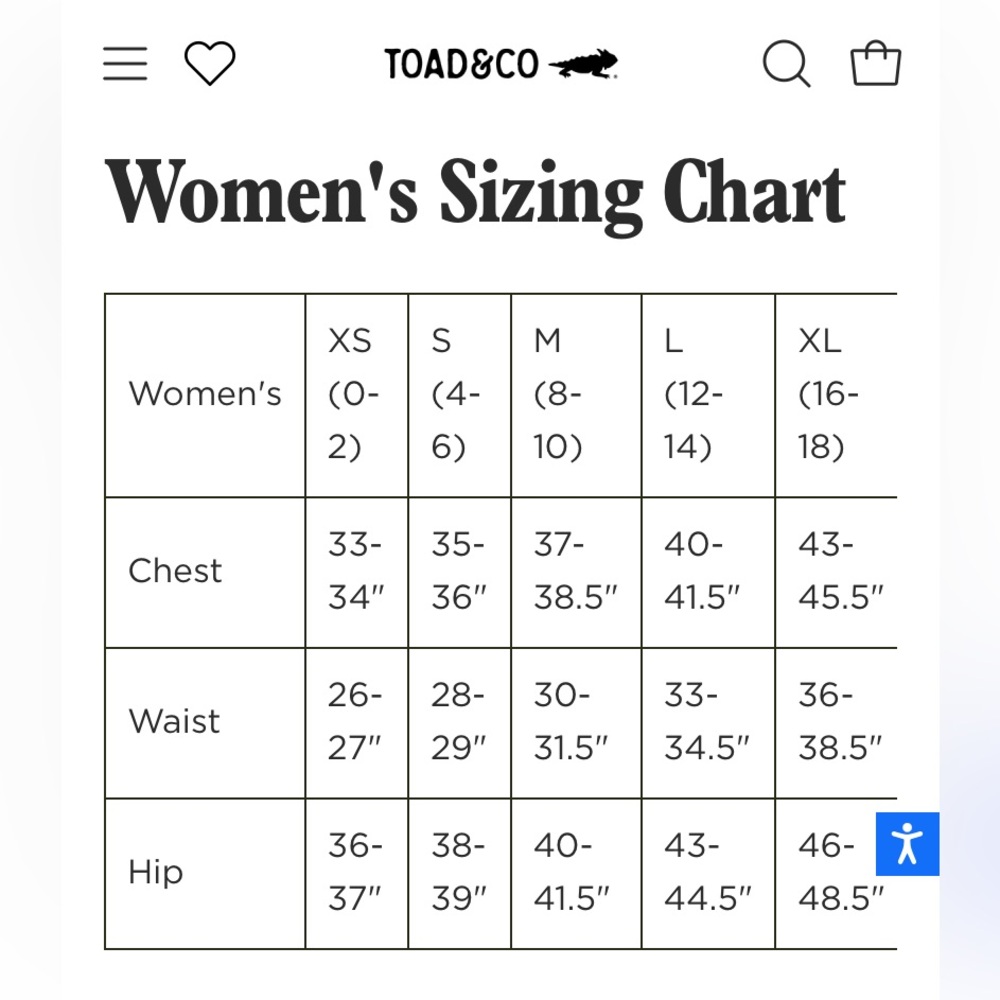The width and height of the screenshot is (1000, 1000).
Task: Open the search magnifier
Action: click(x=786, y=64)
